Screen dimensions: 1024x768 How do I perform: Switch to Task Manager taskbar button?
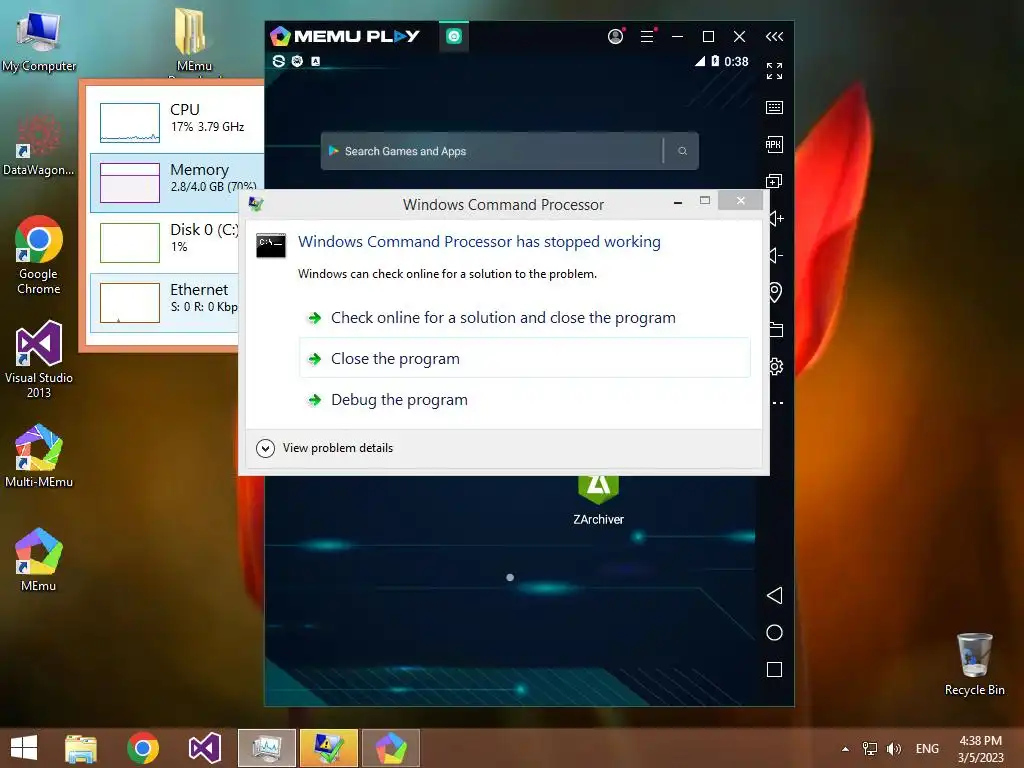click(x=266, y=748)
